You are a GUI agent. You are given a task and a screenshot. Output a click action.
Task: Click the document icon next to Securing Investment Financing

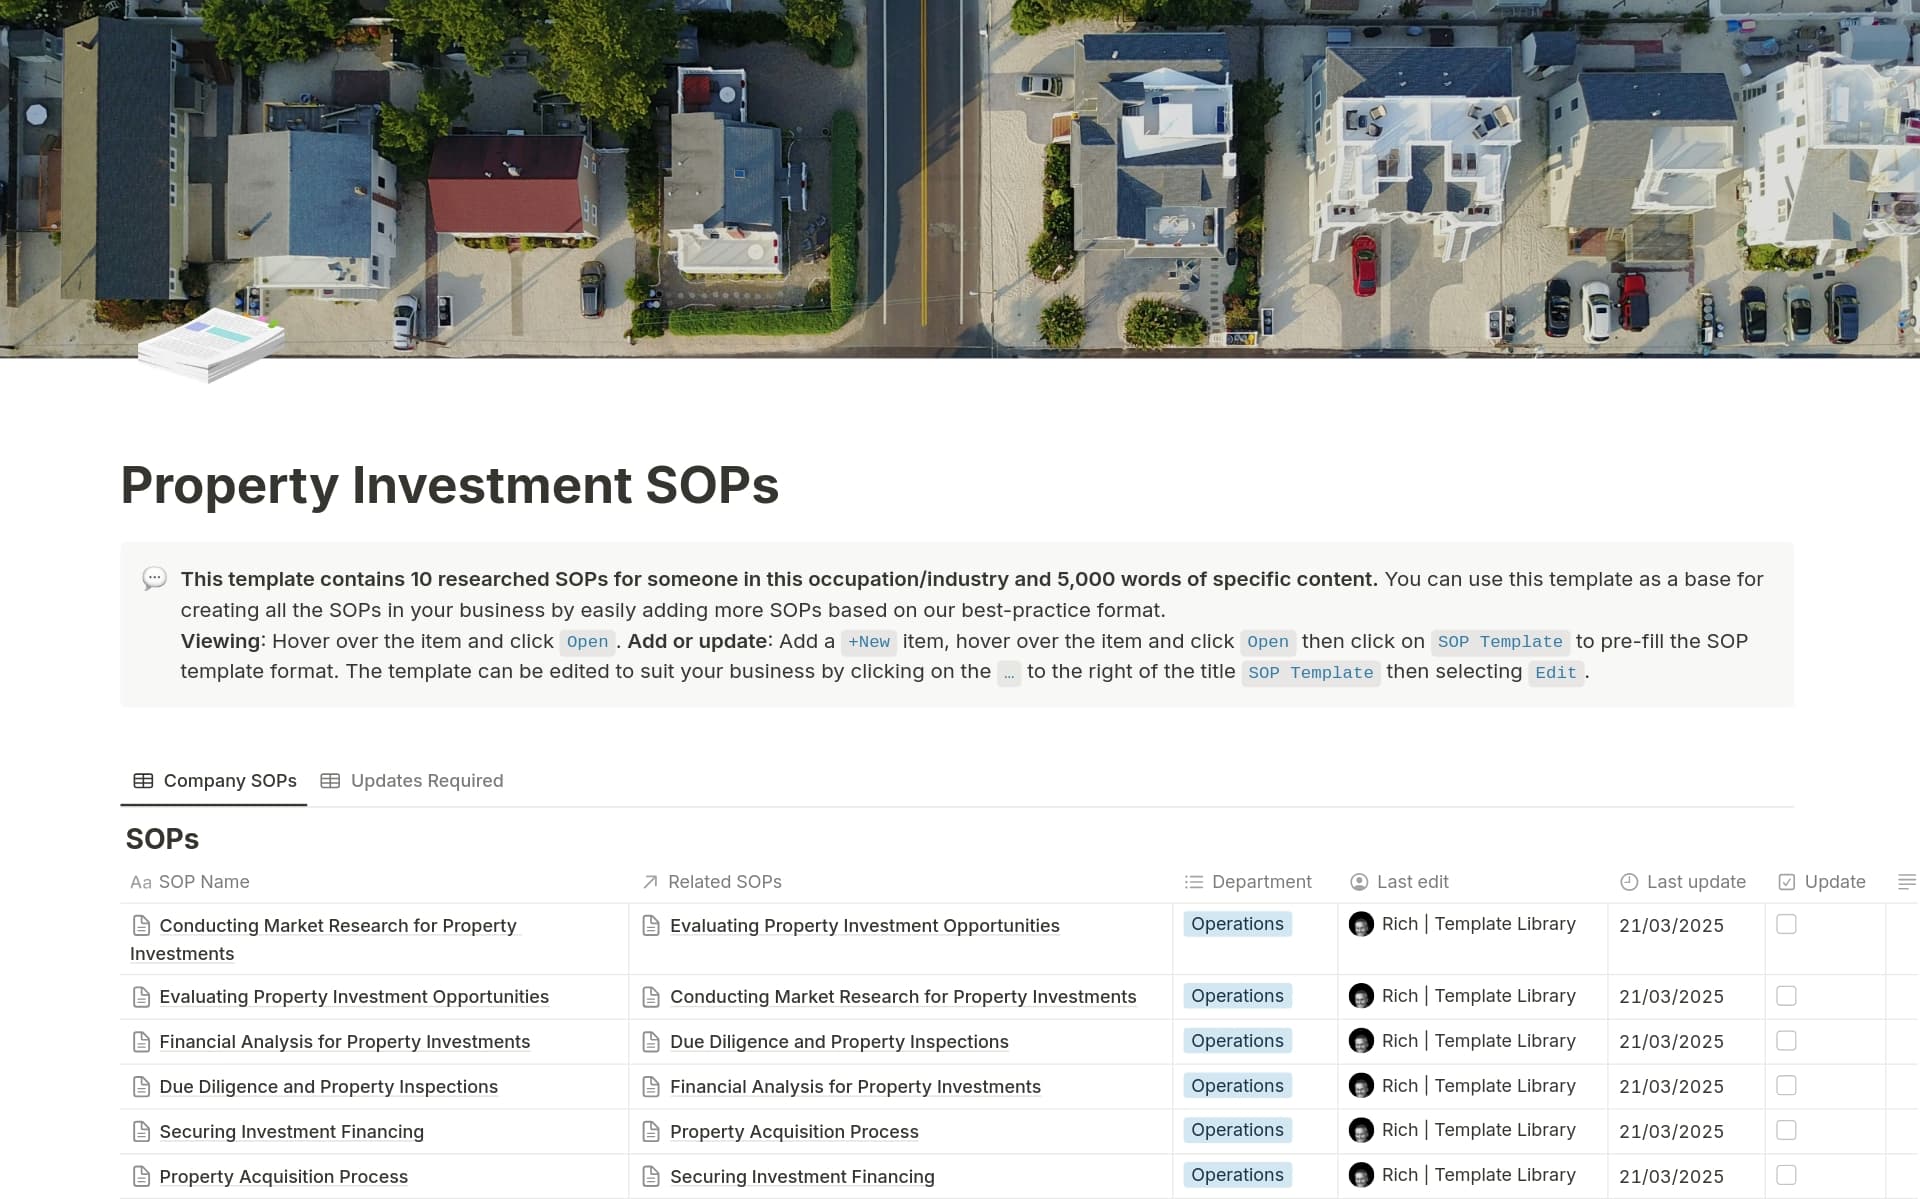(141, 1131)
